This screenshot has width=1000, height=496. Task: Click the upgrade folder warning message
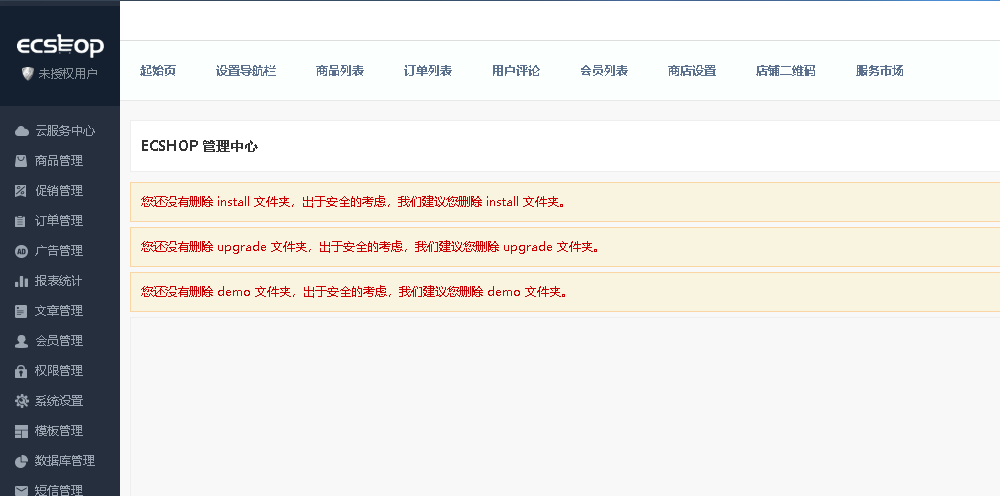565,247
